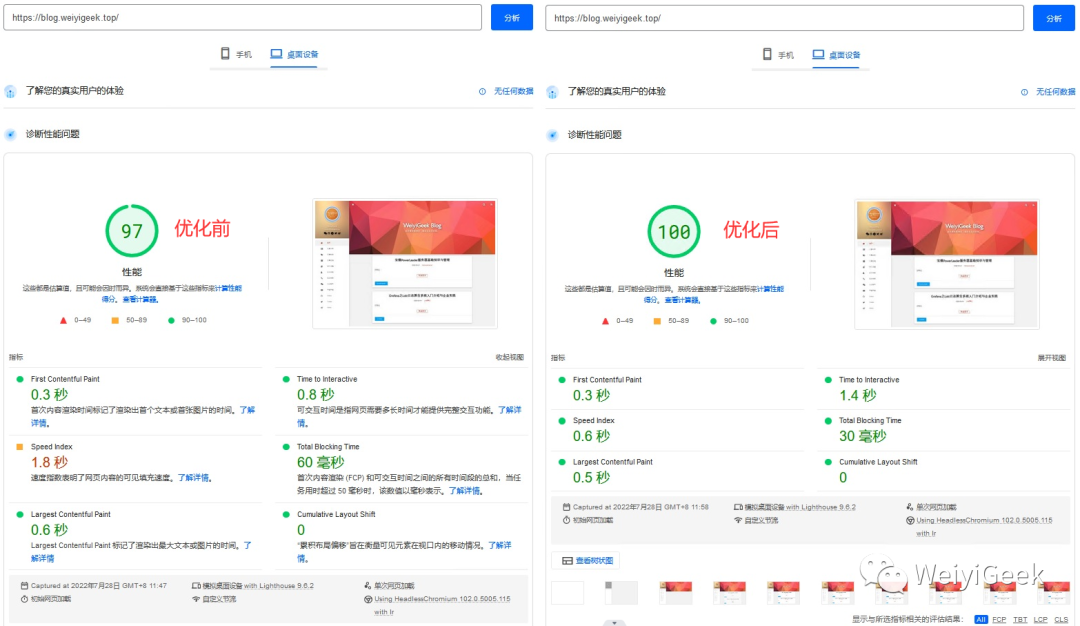The width and height of the screenshot is (1080, 626).
Task: Open the page screenshot in 优化前 panel
Action: coord(405,264)
